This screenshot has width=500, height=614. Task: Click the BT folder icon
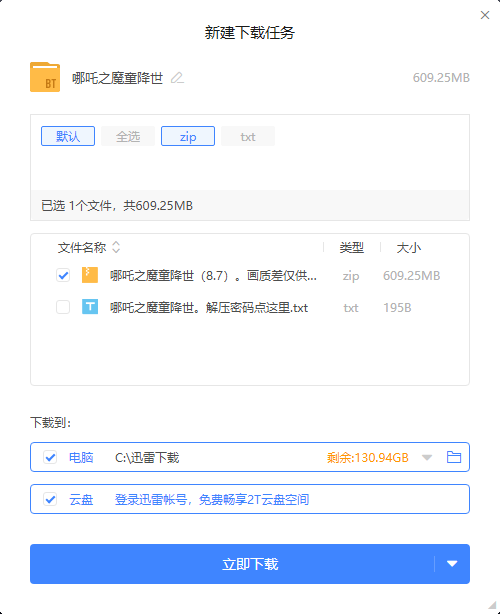click(x=45, y=77)
